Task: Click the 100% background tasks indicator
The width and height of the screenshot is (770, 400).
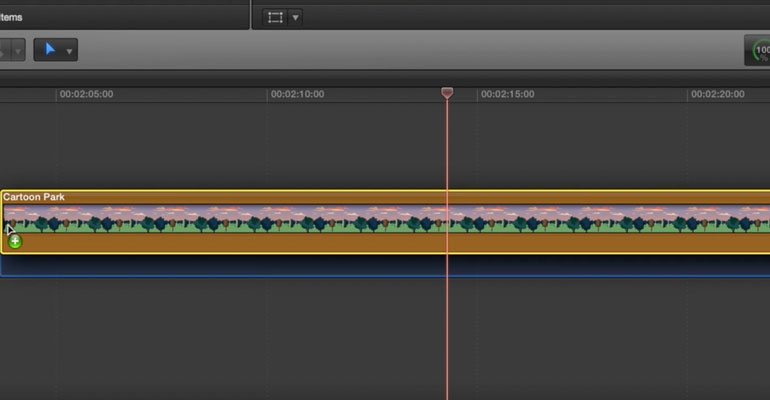Action: (x=759, y=51)
